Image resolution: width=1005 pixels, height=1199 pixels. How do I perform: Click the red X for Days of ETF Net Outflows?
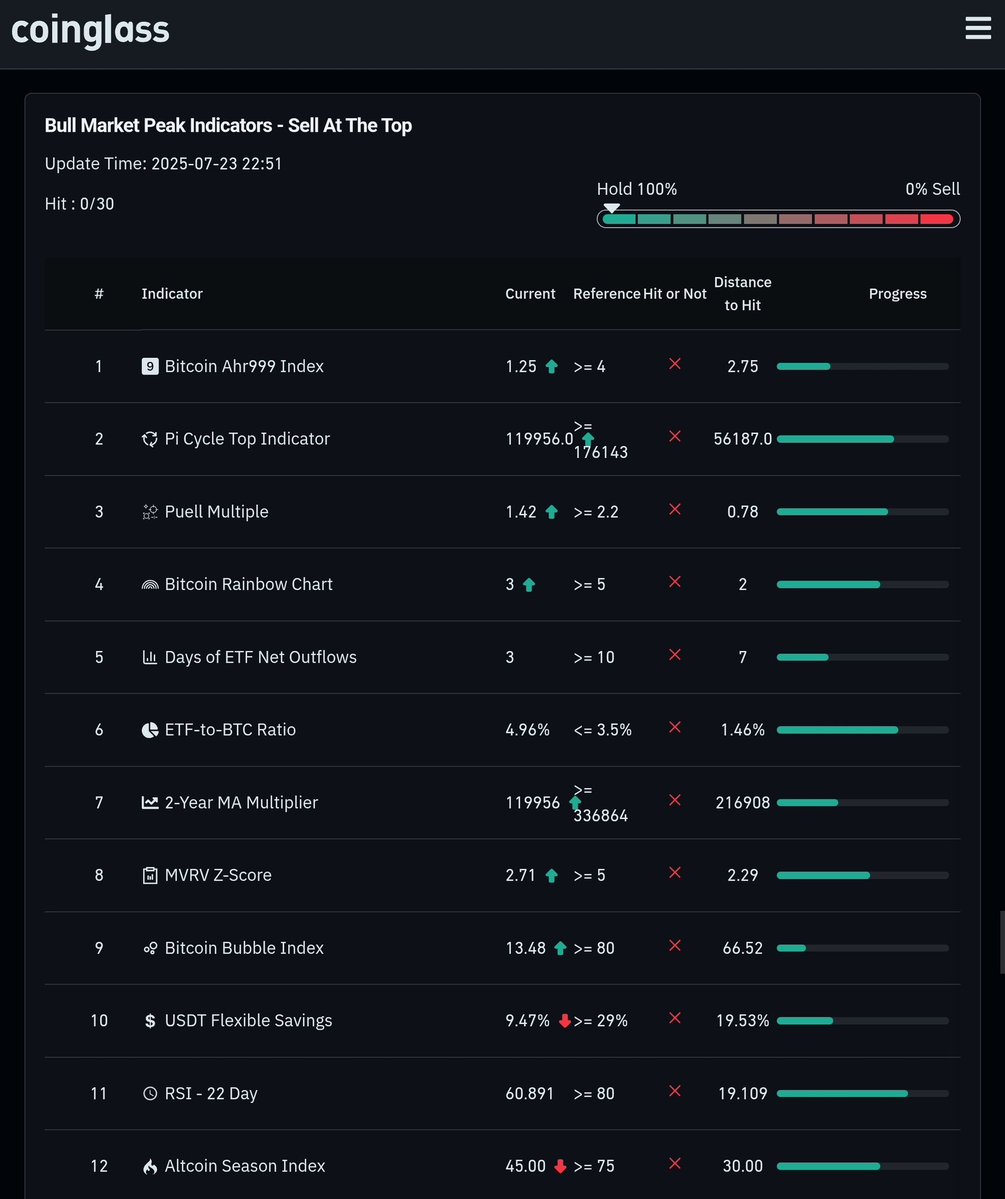675,655
